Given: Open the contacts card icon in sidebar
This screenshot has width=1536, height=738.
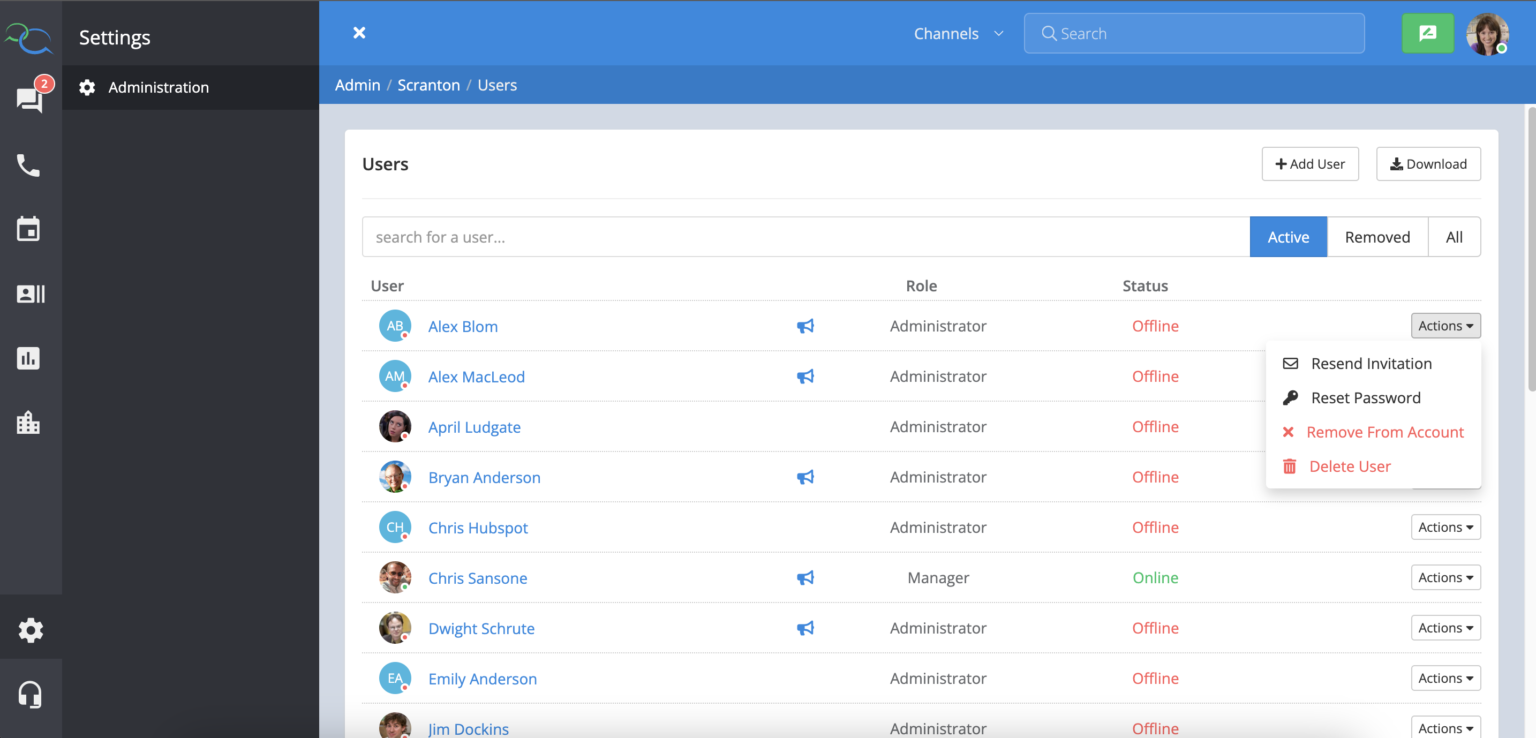Looking at the screenshot, I should click(30, 294).
